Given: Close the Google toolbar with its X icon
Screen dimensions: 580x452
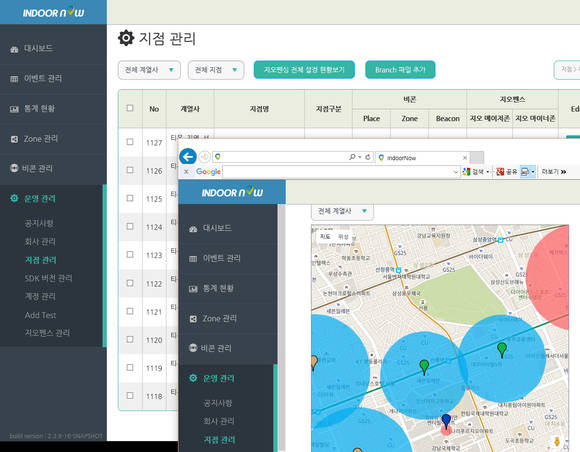Looking at the screenshot, I should tap(186, 172).
